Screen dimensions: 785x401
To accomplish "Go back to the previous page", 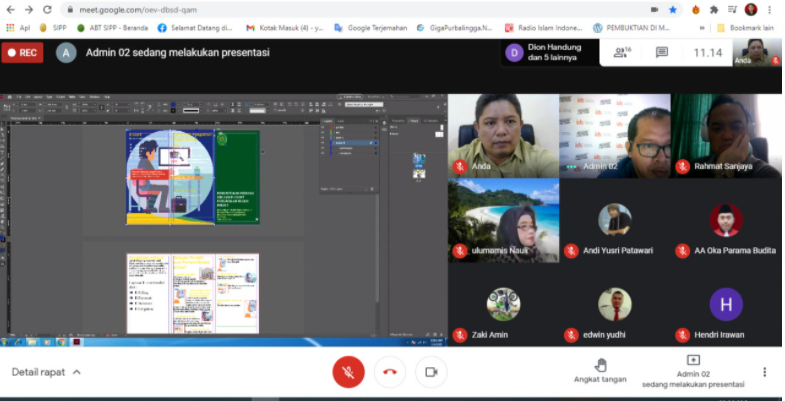I will (10, 9).
